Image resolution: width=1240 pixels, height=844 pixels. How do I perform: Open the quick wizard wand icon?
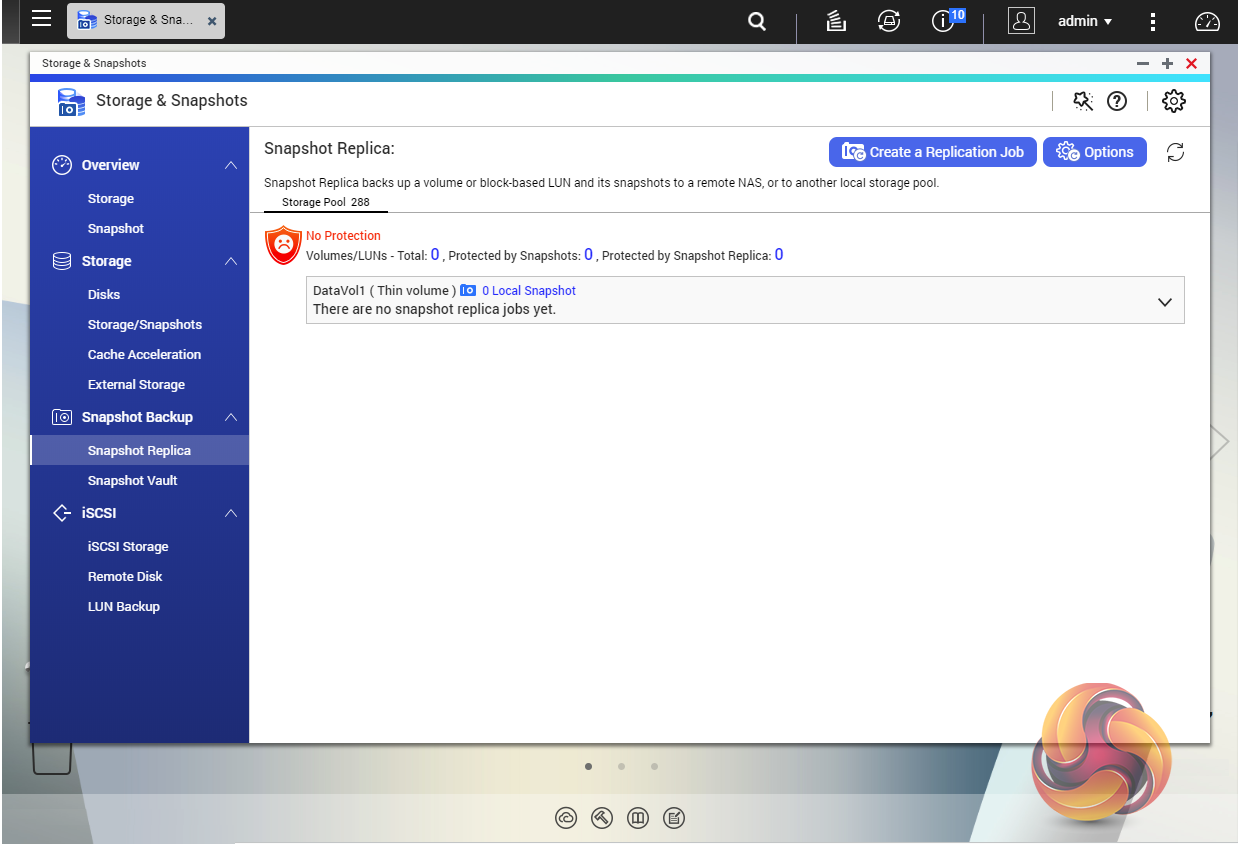(1083, 101)
